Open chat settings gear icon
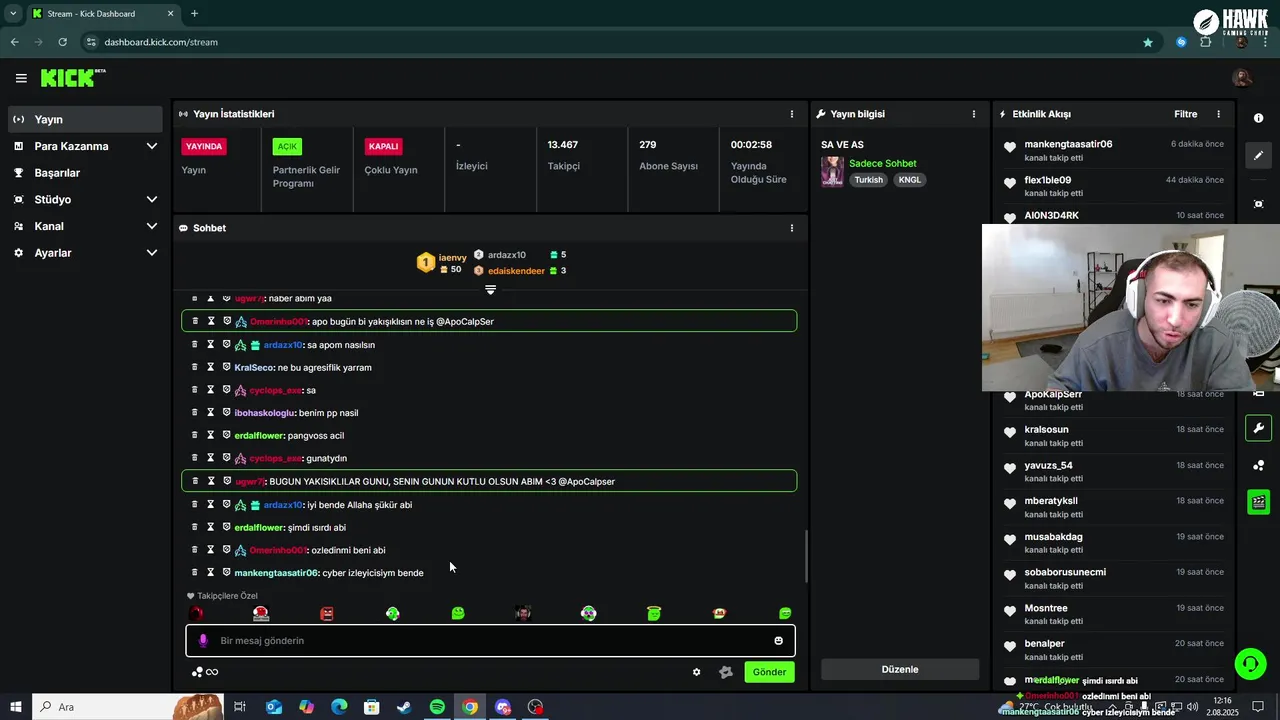Screen dimensions: 1280x720 [x=697, y=672]
